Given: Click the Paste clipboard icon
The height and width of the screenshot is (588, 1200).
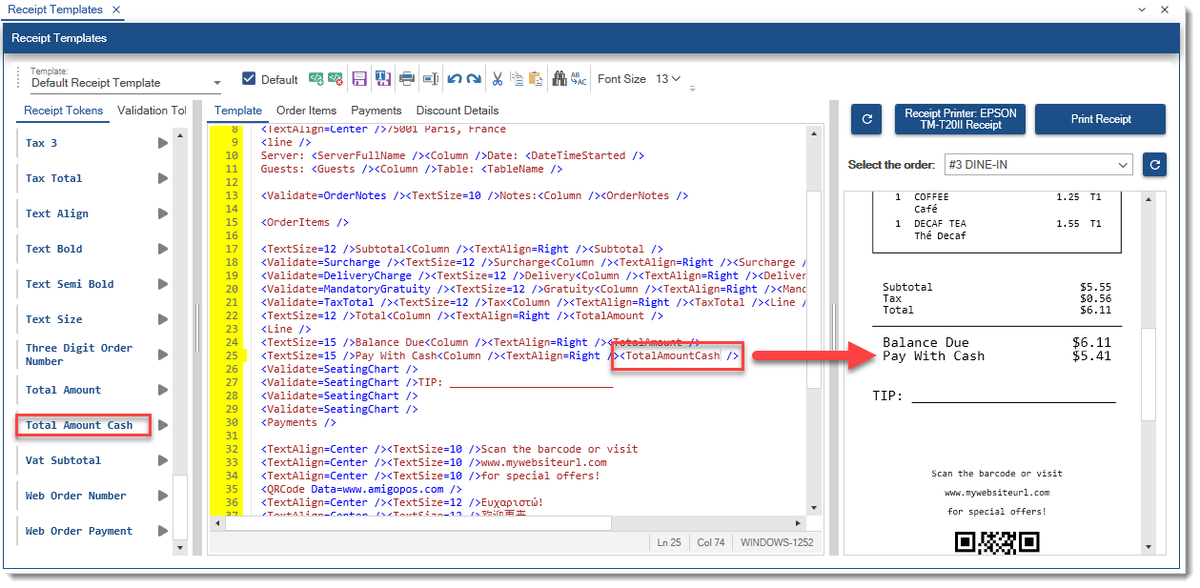Looking at the screenshot, I should 536,79.
